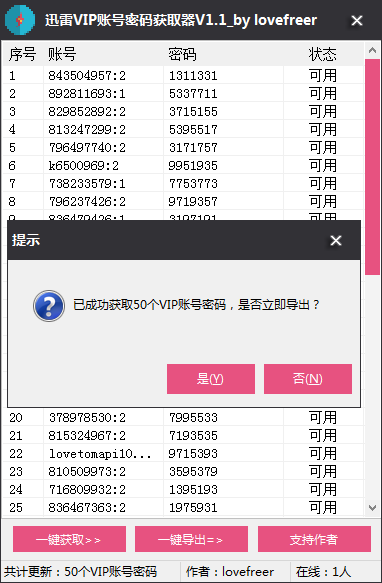The image size is (382, 583).
Task: Select account 716809932:2
Action: [87, 489]
